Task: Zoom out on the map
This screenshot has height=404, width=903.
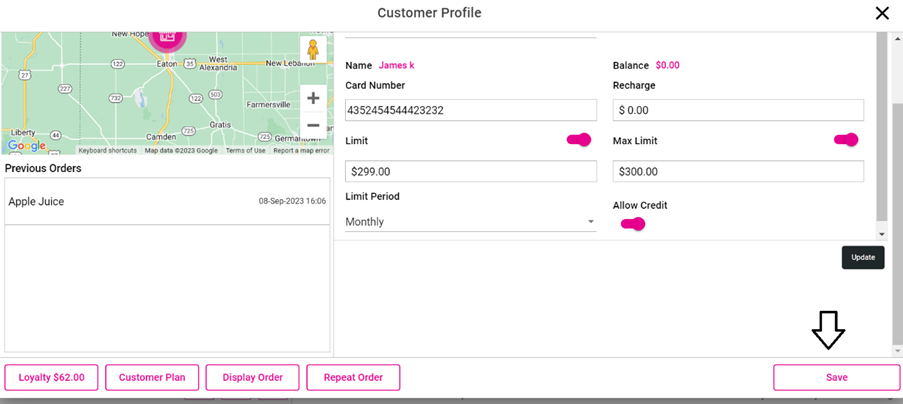Action: tap(313, 126)
